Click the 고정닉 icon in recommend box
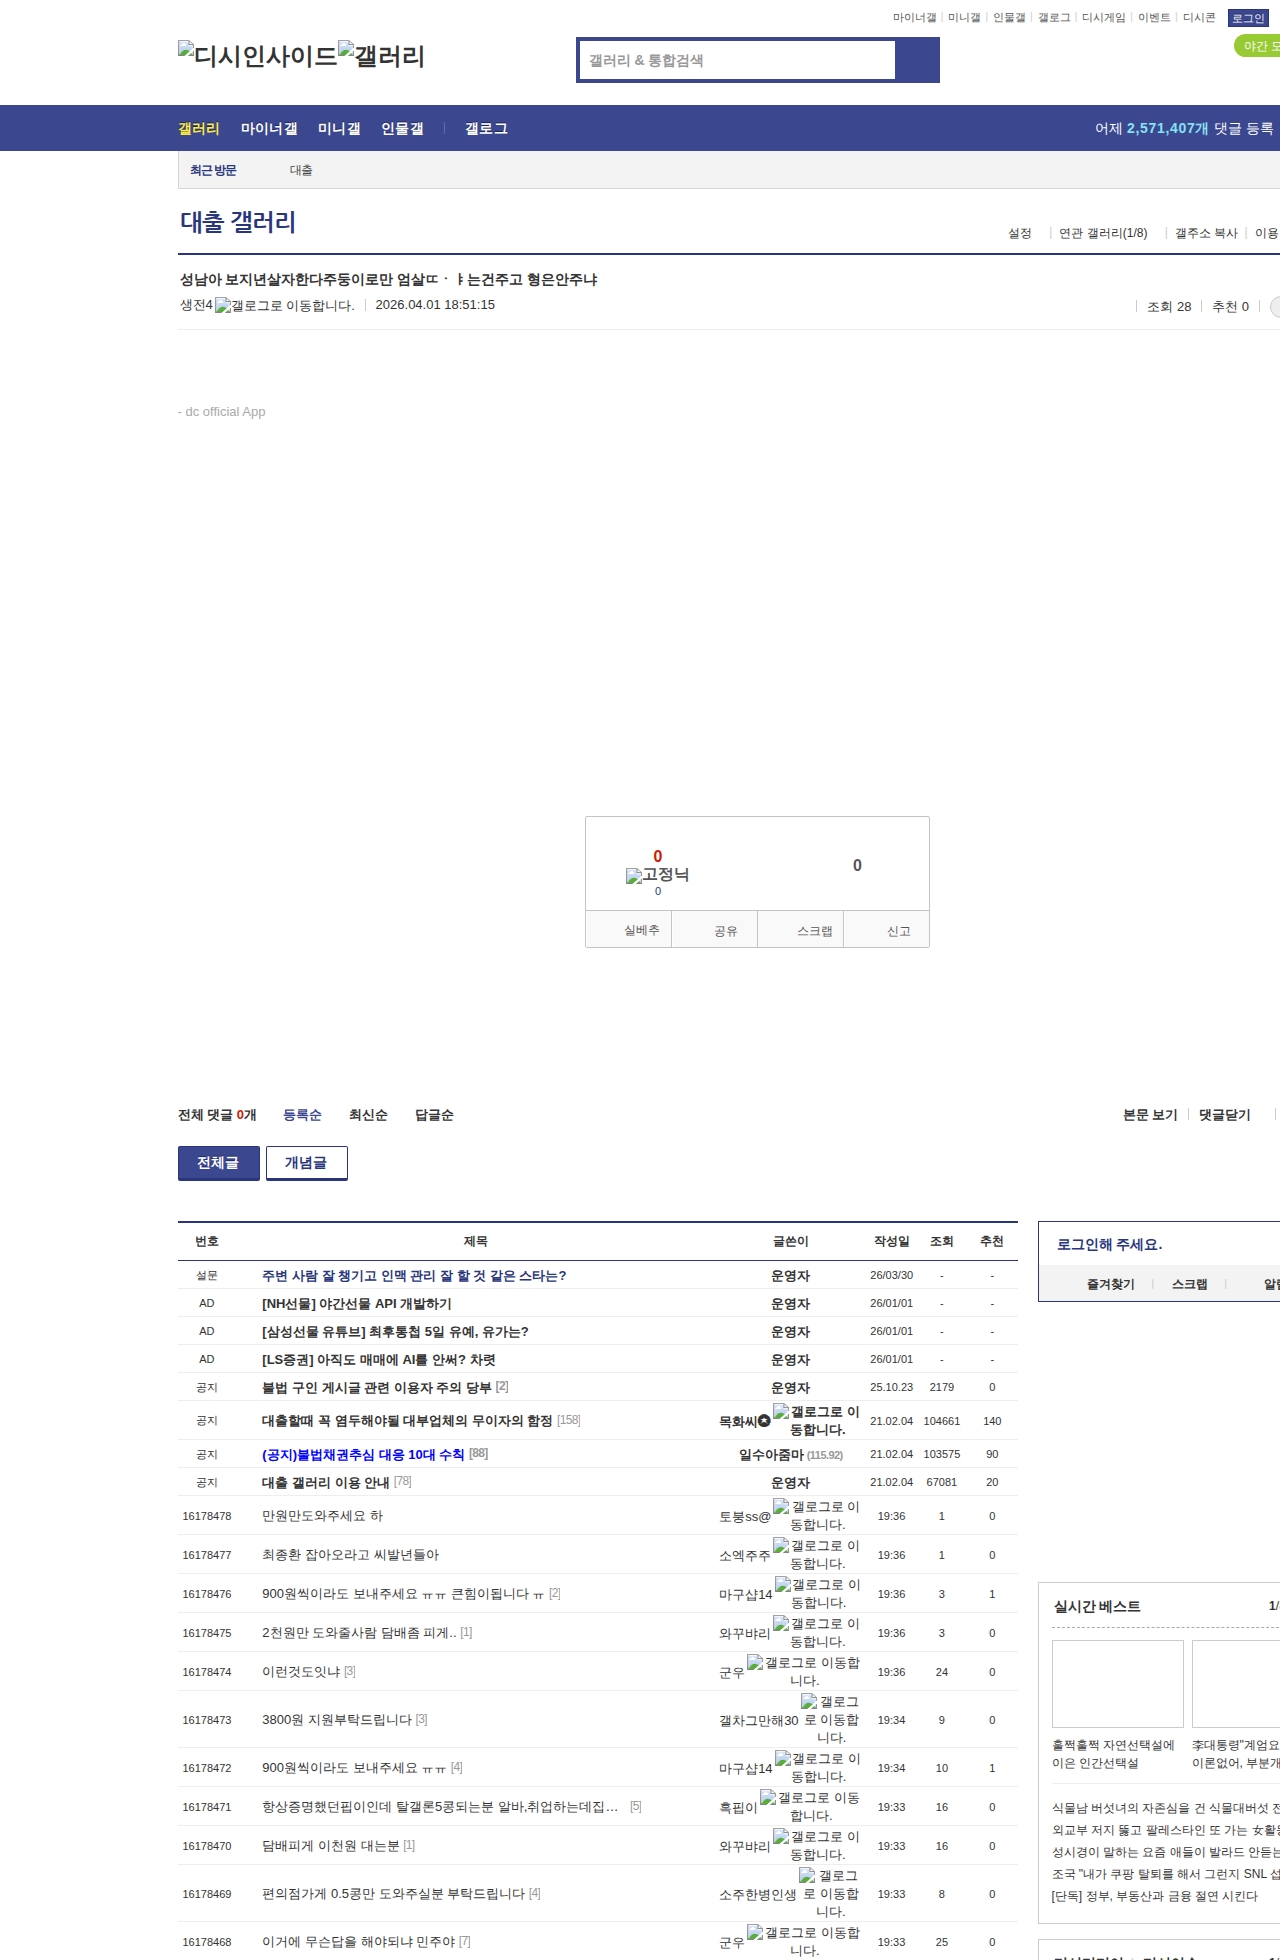 tap(657, 875)
